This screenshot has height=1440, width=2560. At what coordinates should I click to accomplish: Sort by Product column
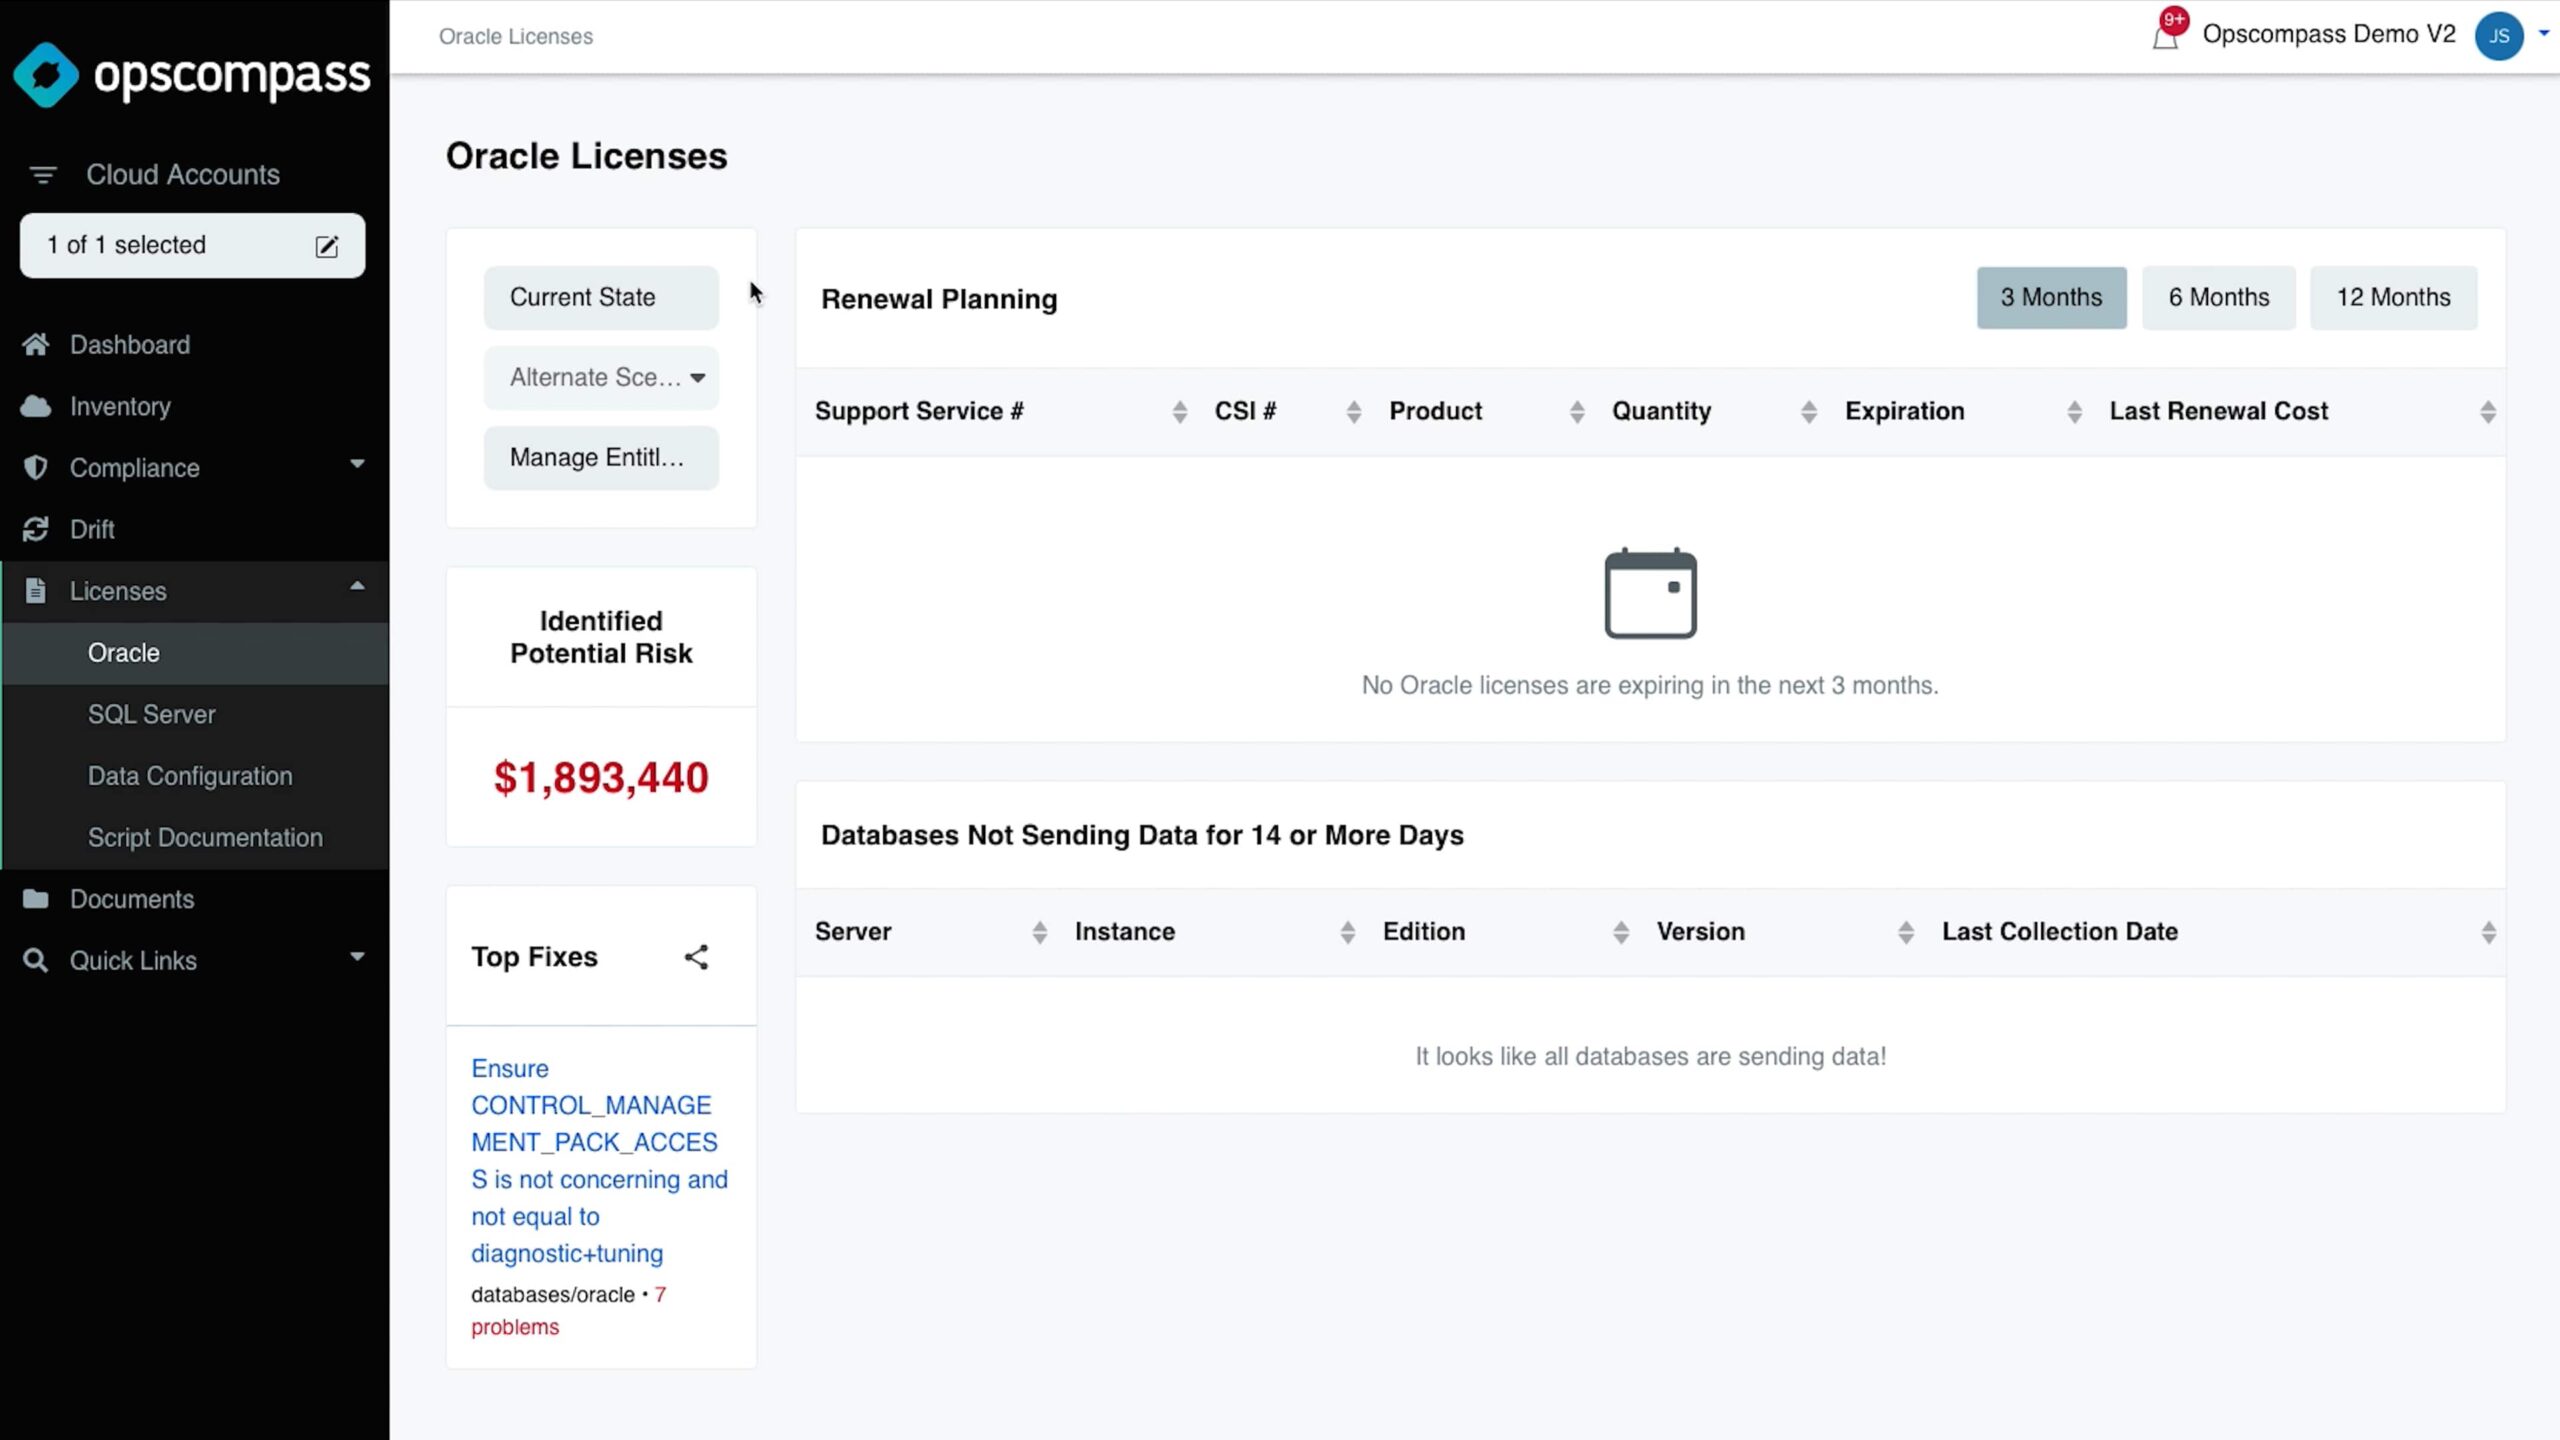(1577, 412)
